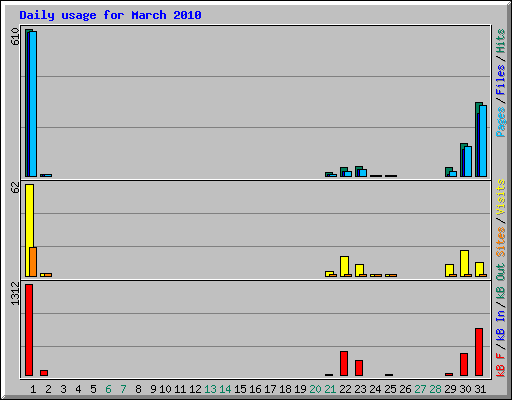Click day label 17 on the x-axis
Screen dimensions: 512x400
coord(270,389)
